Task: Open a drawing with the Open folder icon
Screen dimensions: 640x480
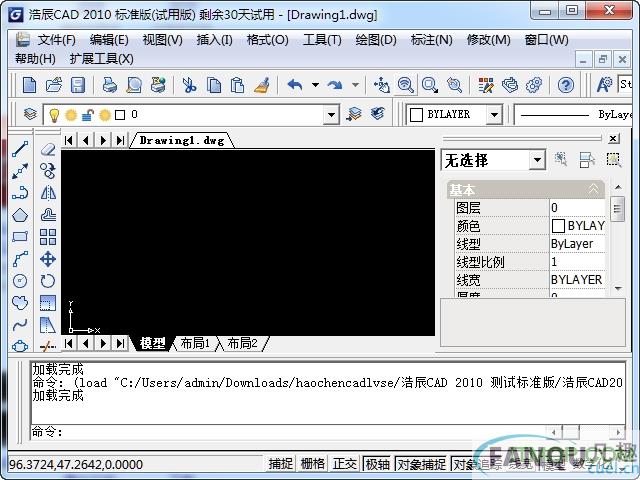Action: (x=54, y=85)
